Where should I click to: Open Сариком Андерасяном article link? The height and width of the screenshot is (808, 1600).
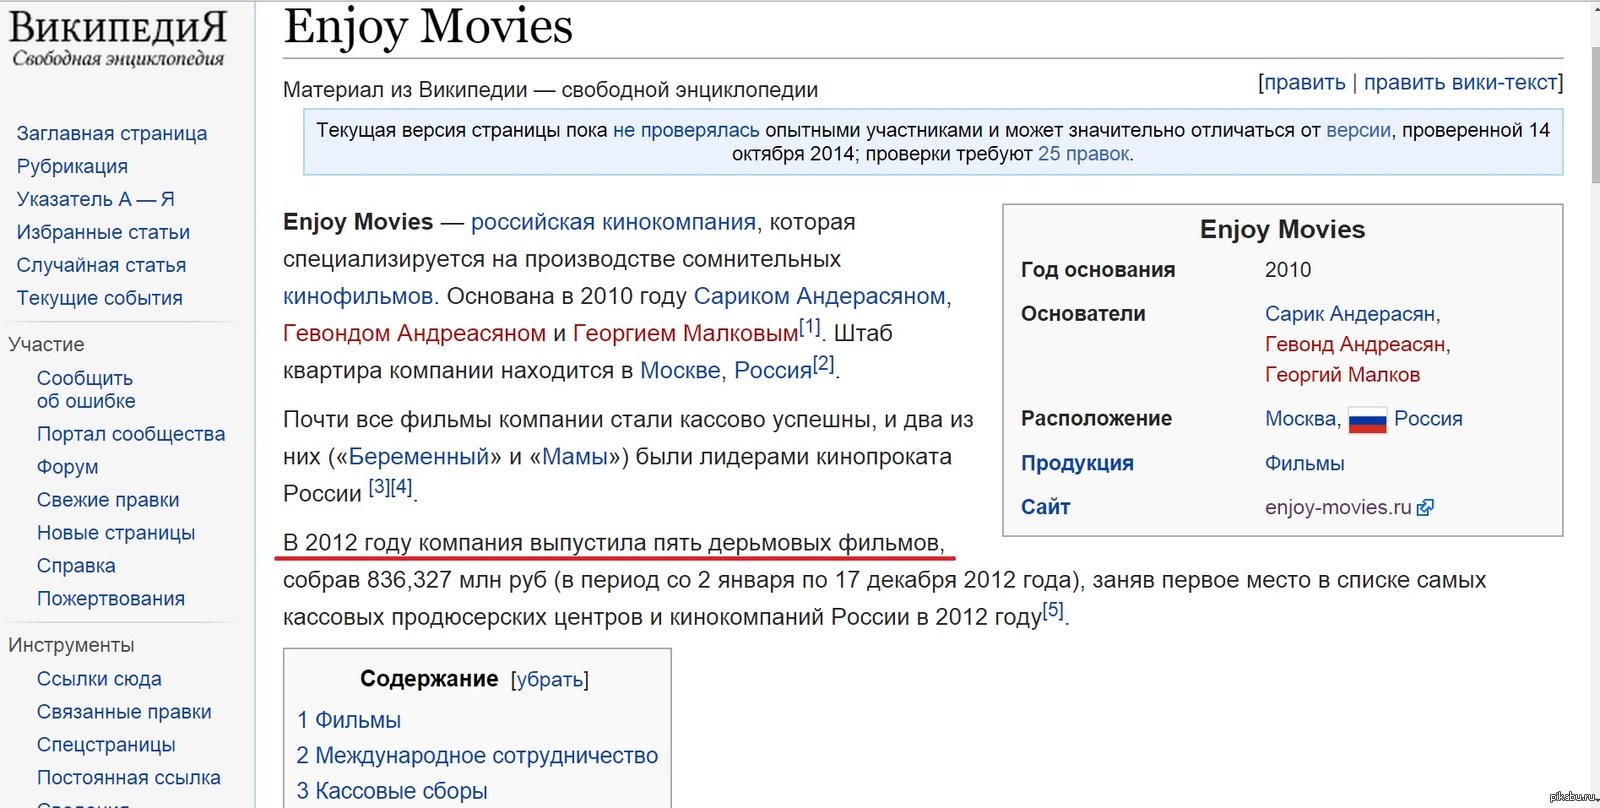point(819,296)
